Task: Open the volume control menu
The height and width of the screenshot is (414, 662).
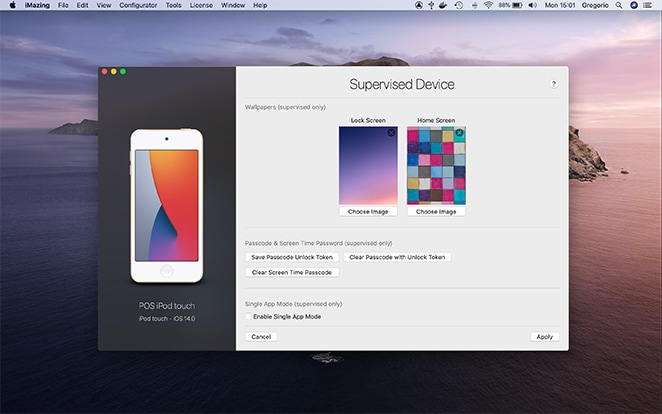Action: tap(532, 5)
